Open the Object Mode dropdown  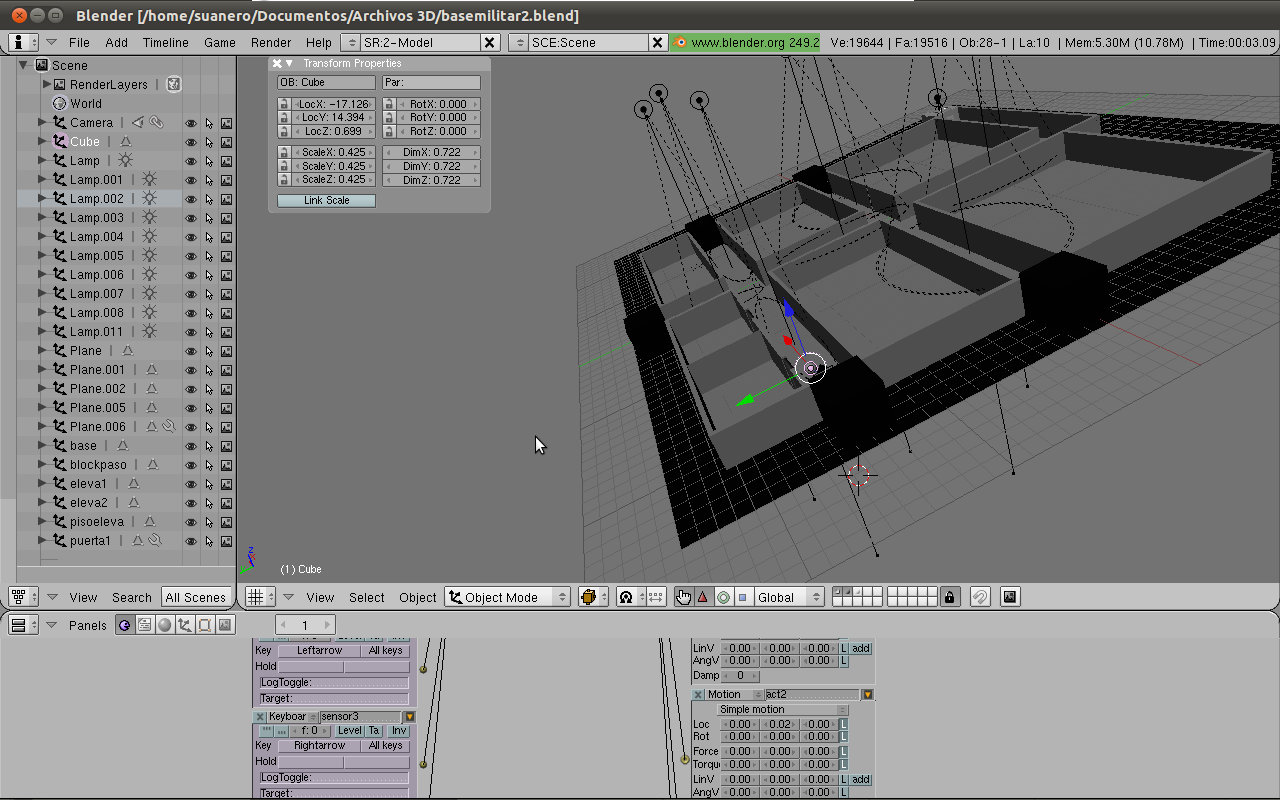tap(507, 597)
